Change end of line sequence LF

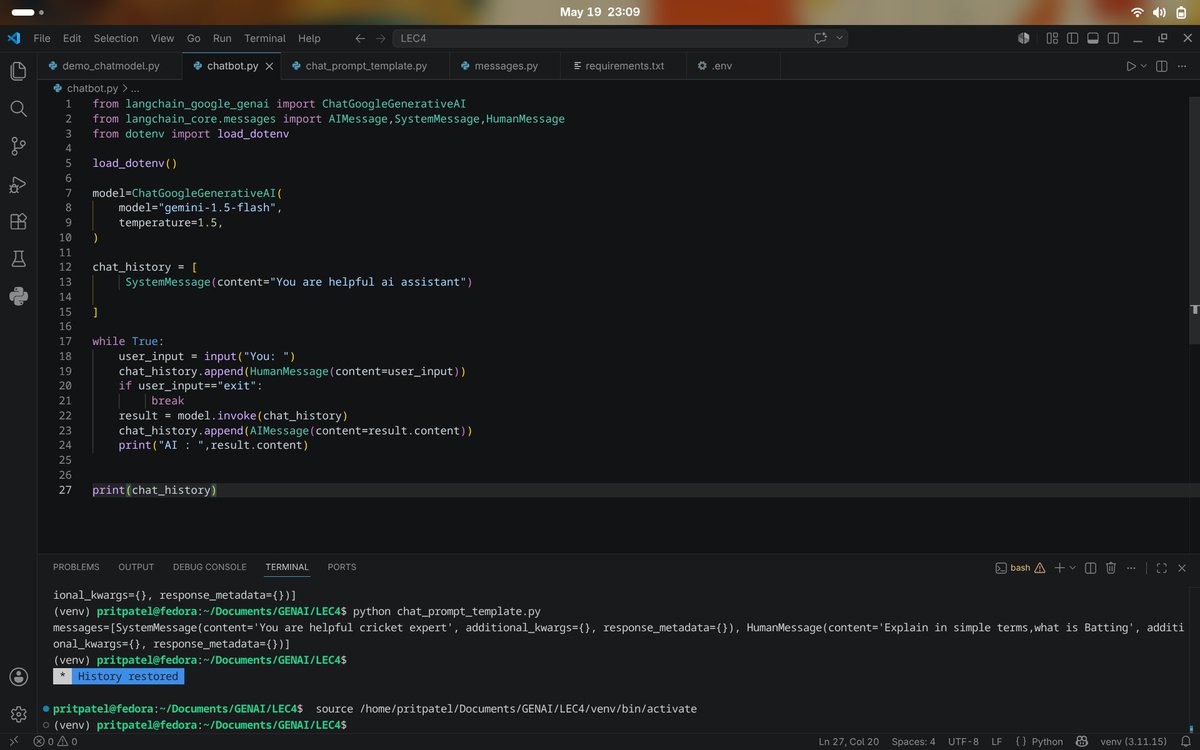[996, 741]
